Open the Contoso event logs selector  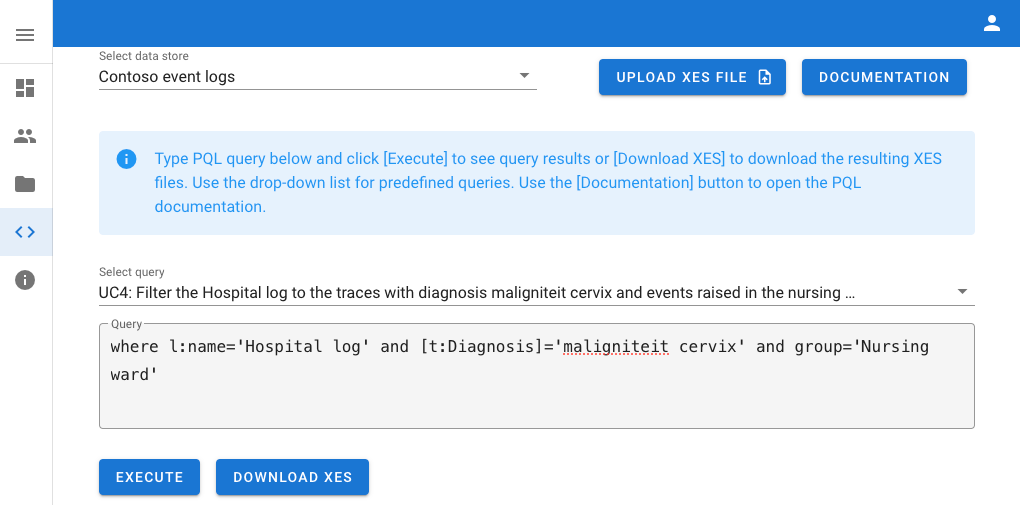(x=300, y=76)
